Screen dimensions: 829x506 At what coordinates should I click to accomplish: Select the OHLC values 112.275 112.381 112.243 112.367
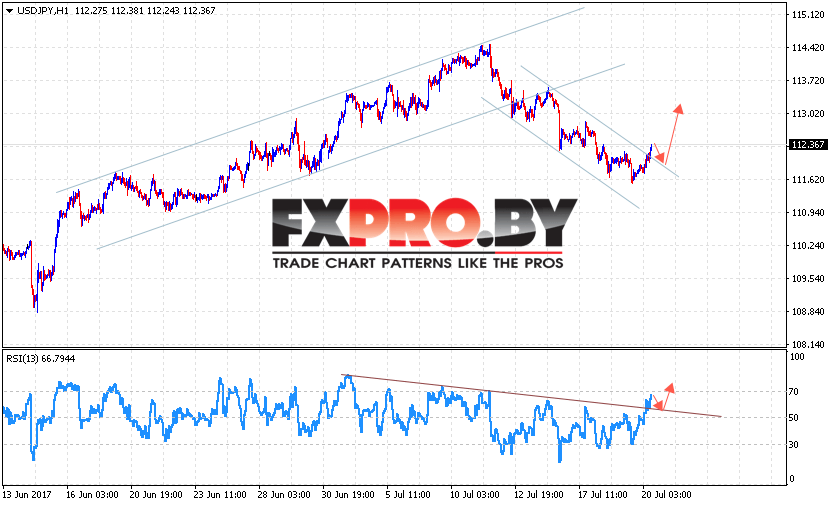145,11
